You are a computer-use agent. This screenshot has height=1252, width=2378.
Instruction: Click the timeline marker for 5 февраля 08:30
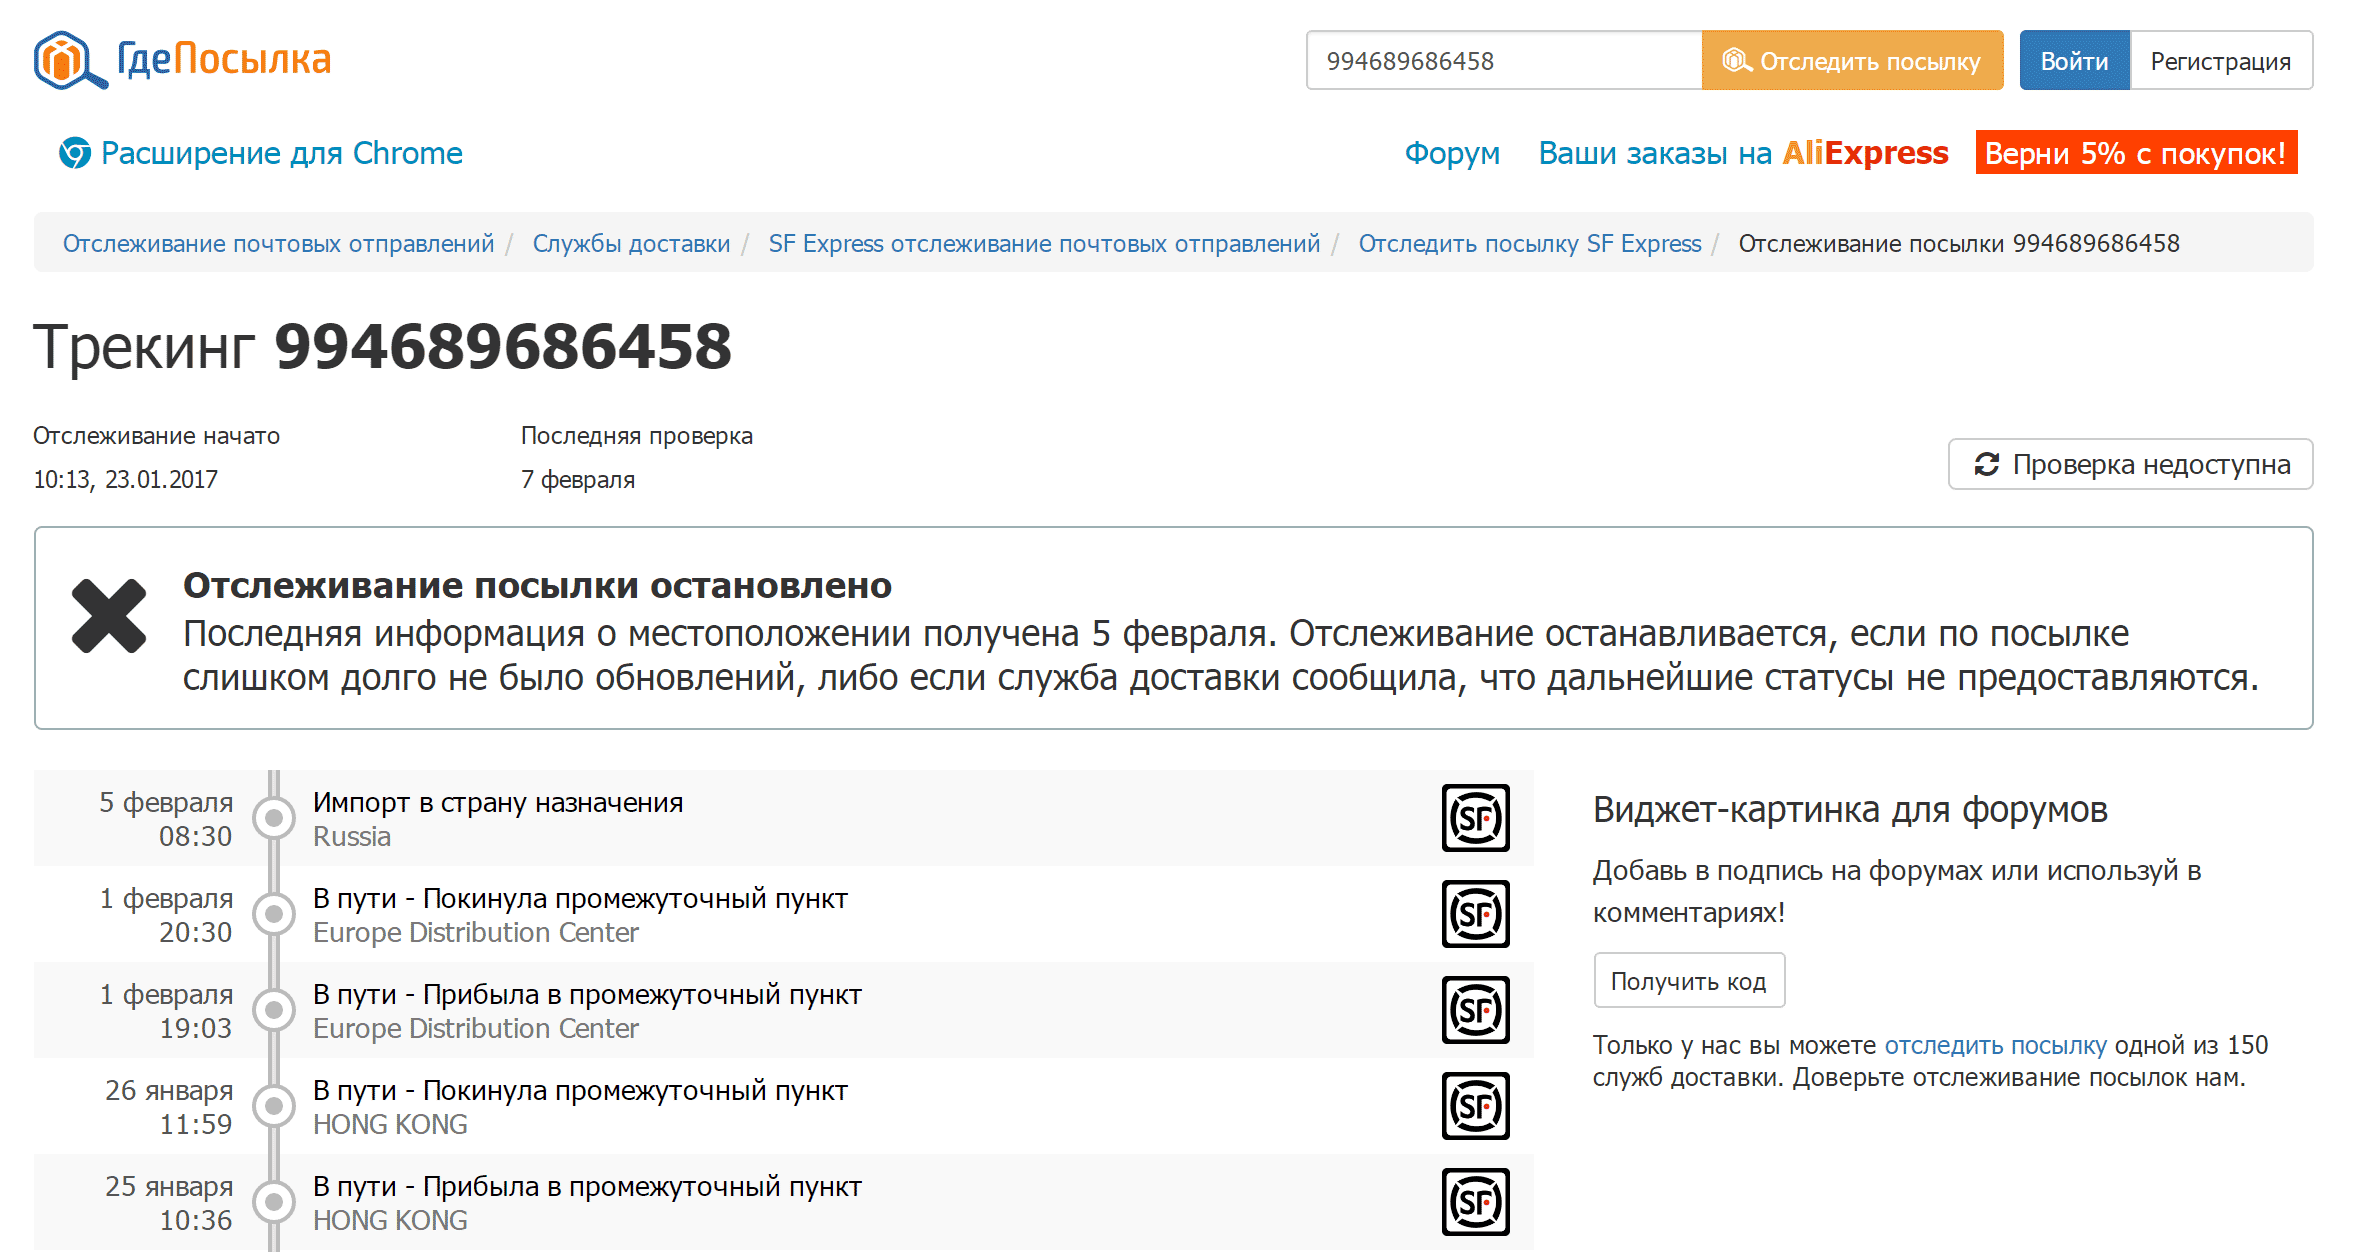pos(273,818)
